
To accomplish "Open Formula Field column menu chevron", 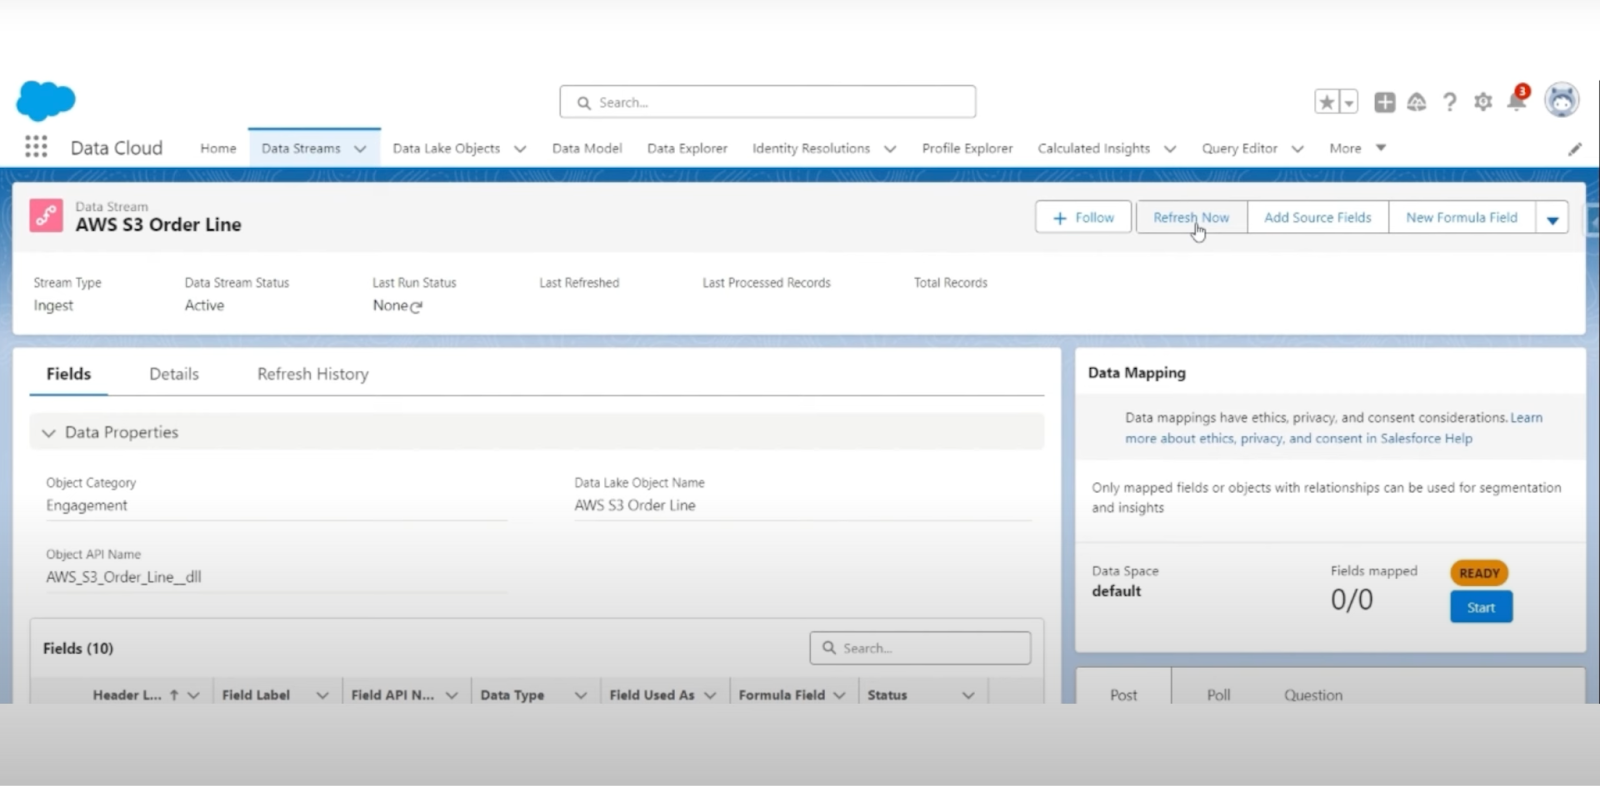I will point(839,695).
